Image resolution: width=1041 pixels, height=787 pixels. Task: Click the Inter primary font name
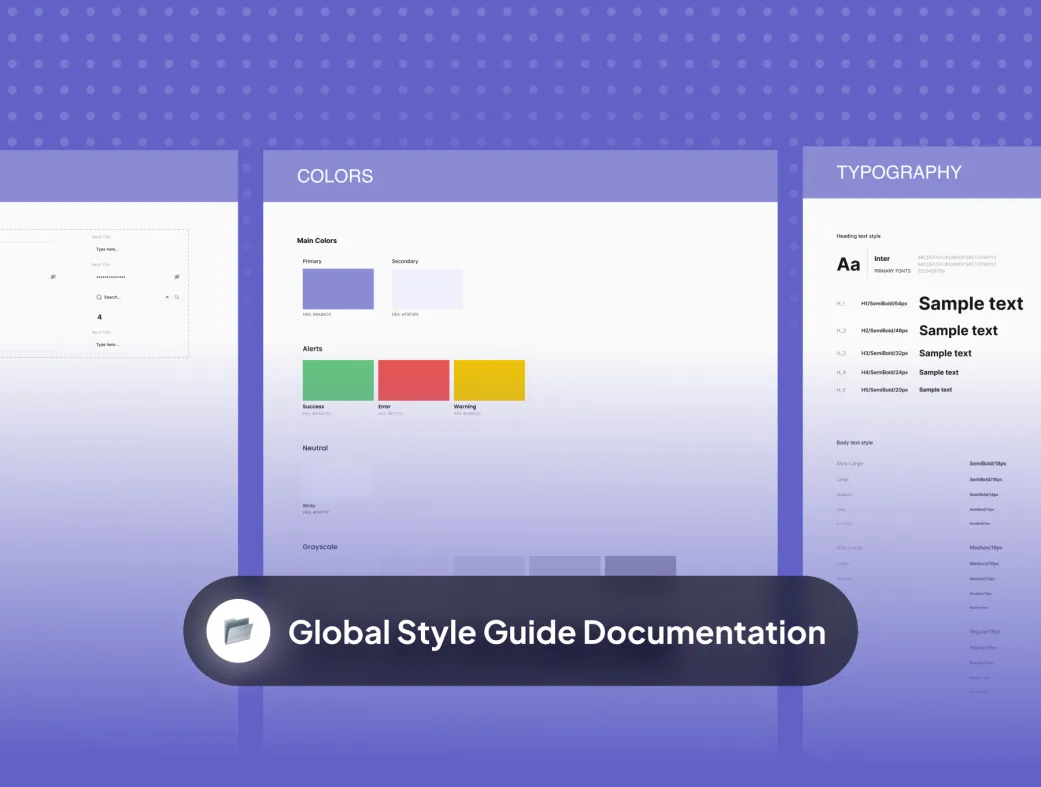pos(882,259)
